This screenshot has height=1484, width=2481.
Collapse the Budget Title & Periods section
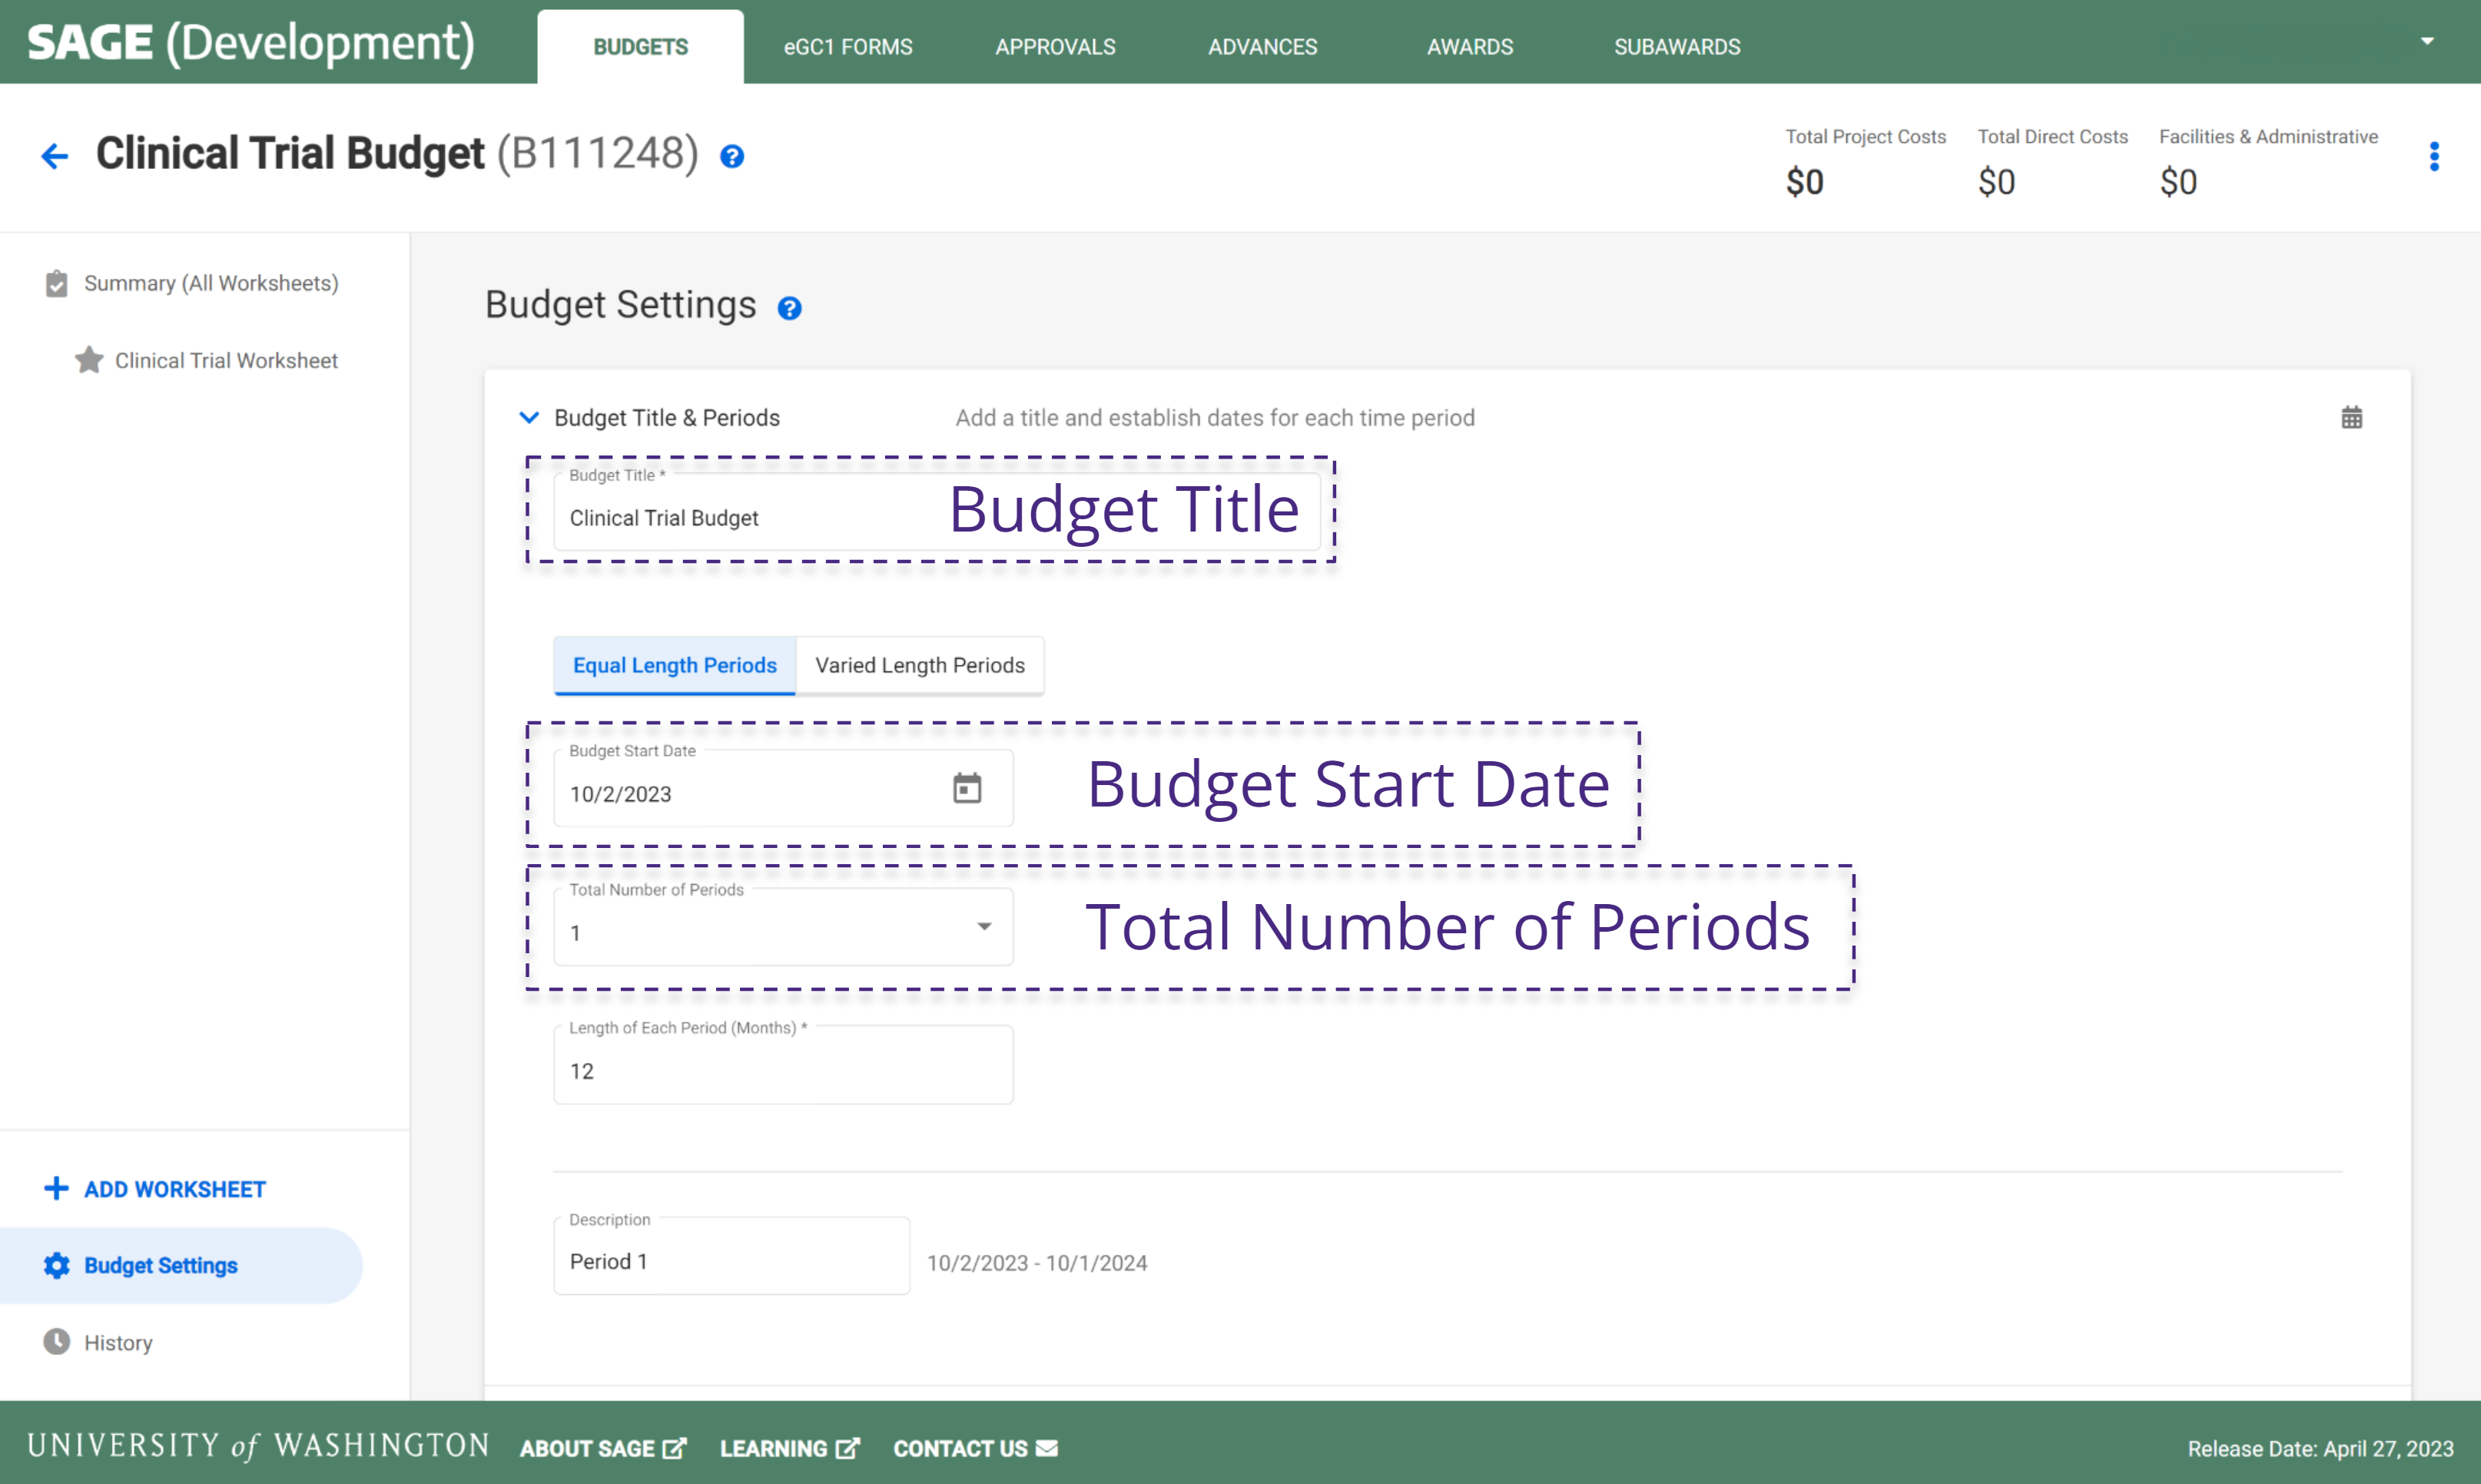click(x=529, y=418)
